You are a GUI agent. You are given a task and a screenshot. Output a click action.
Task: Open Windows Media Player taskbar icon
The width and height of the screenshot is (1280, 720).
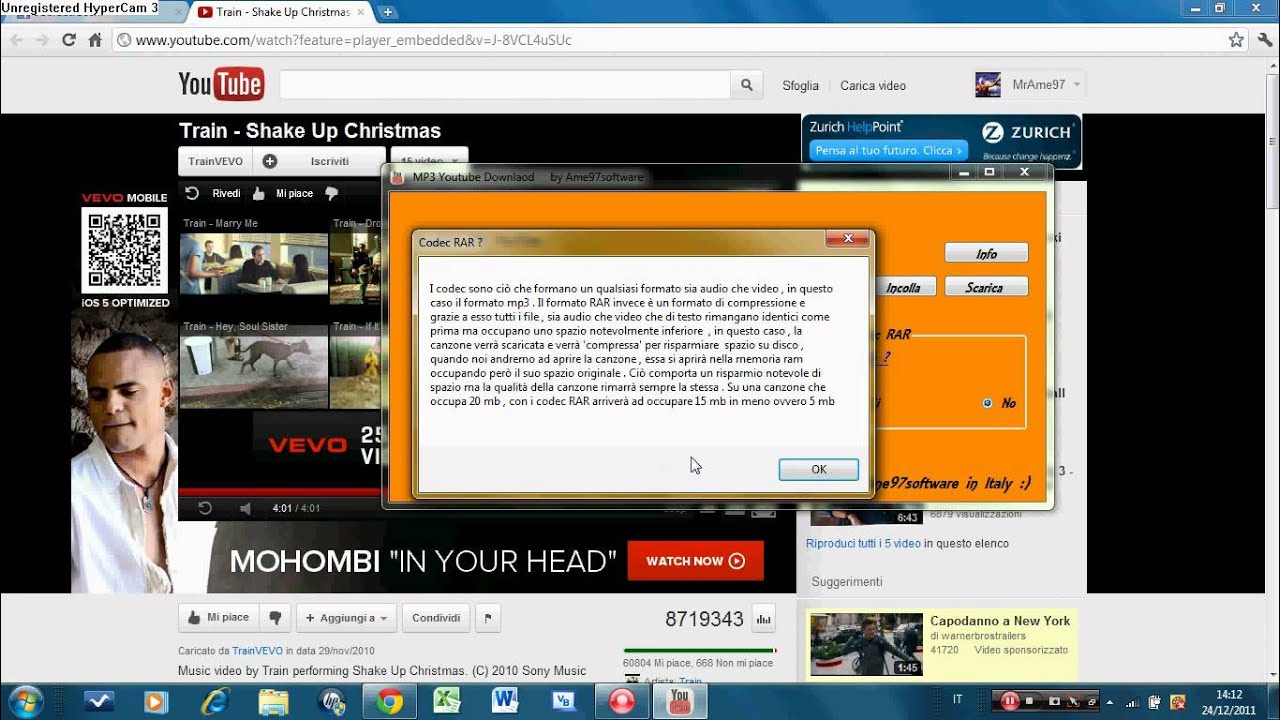(155, 702)
